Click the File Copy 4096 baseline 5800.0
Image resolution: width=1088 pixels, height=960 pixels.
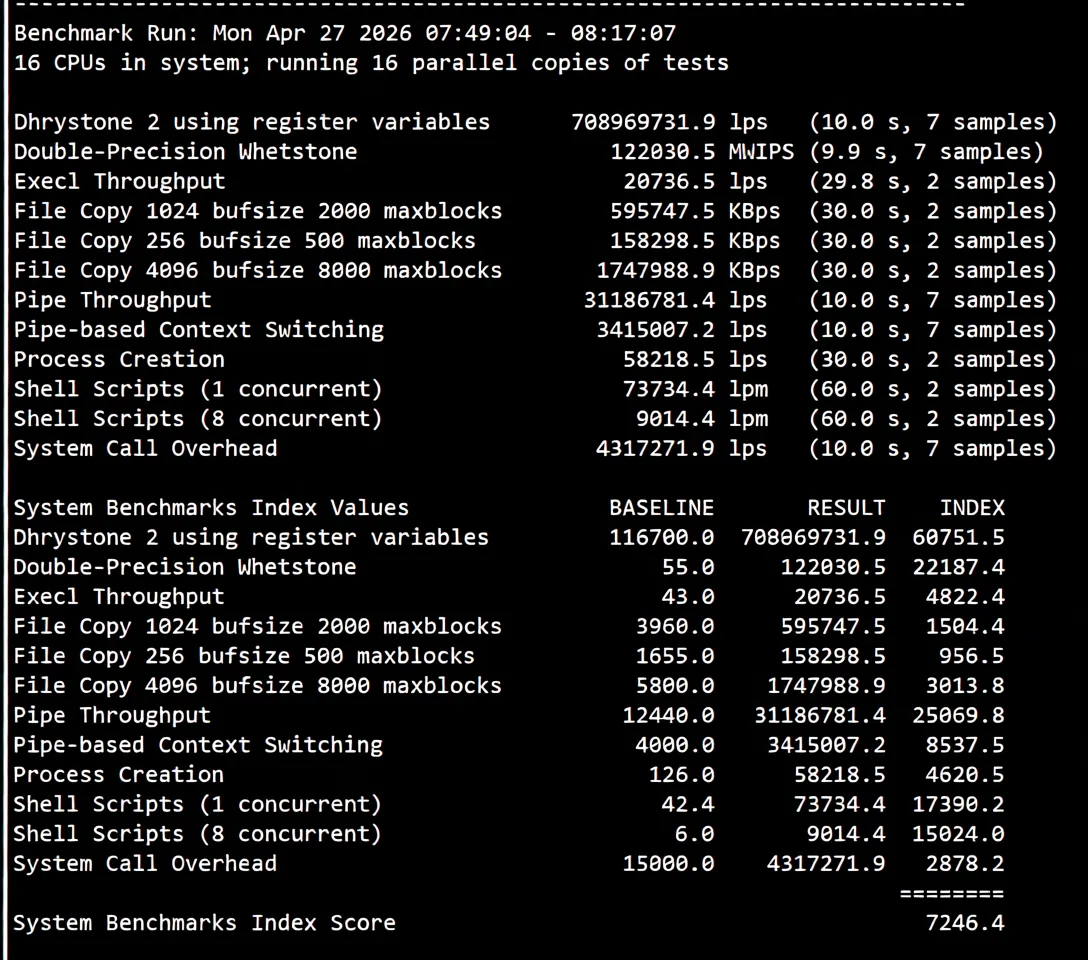click(x=675, y=686)
